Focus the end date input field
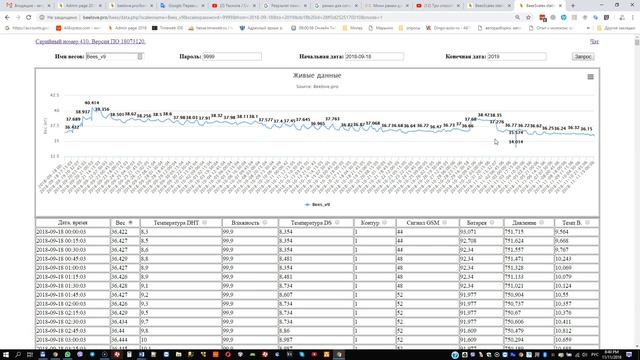This screenshot has height=360, width=640. click(516, 56)
